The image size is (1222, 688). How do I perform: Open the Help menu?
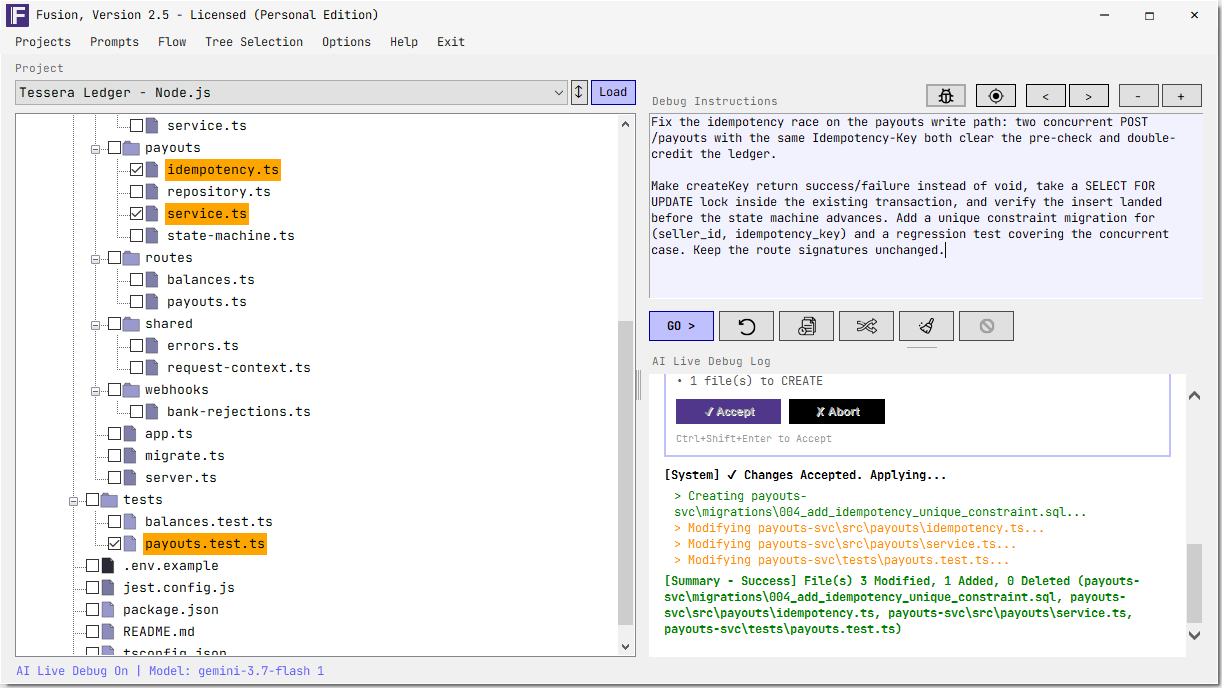pos(404,42)
